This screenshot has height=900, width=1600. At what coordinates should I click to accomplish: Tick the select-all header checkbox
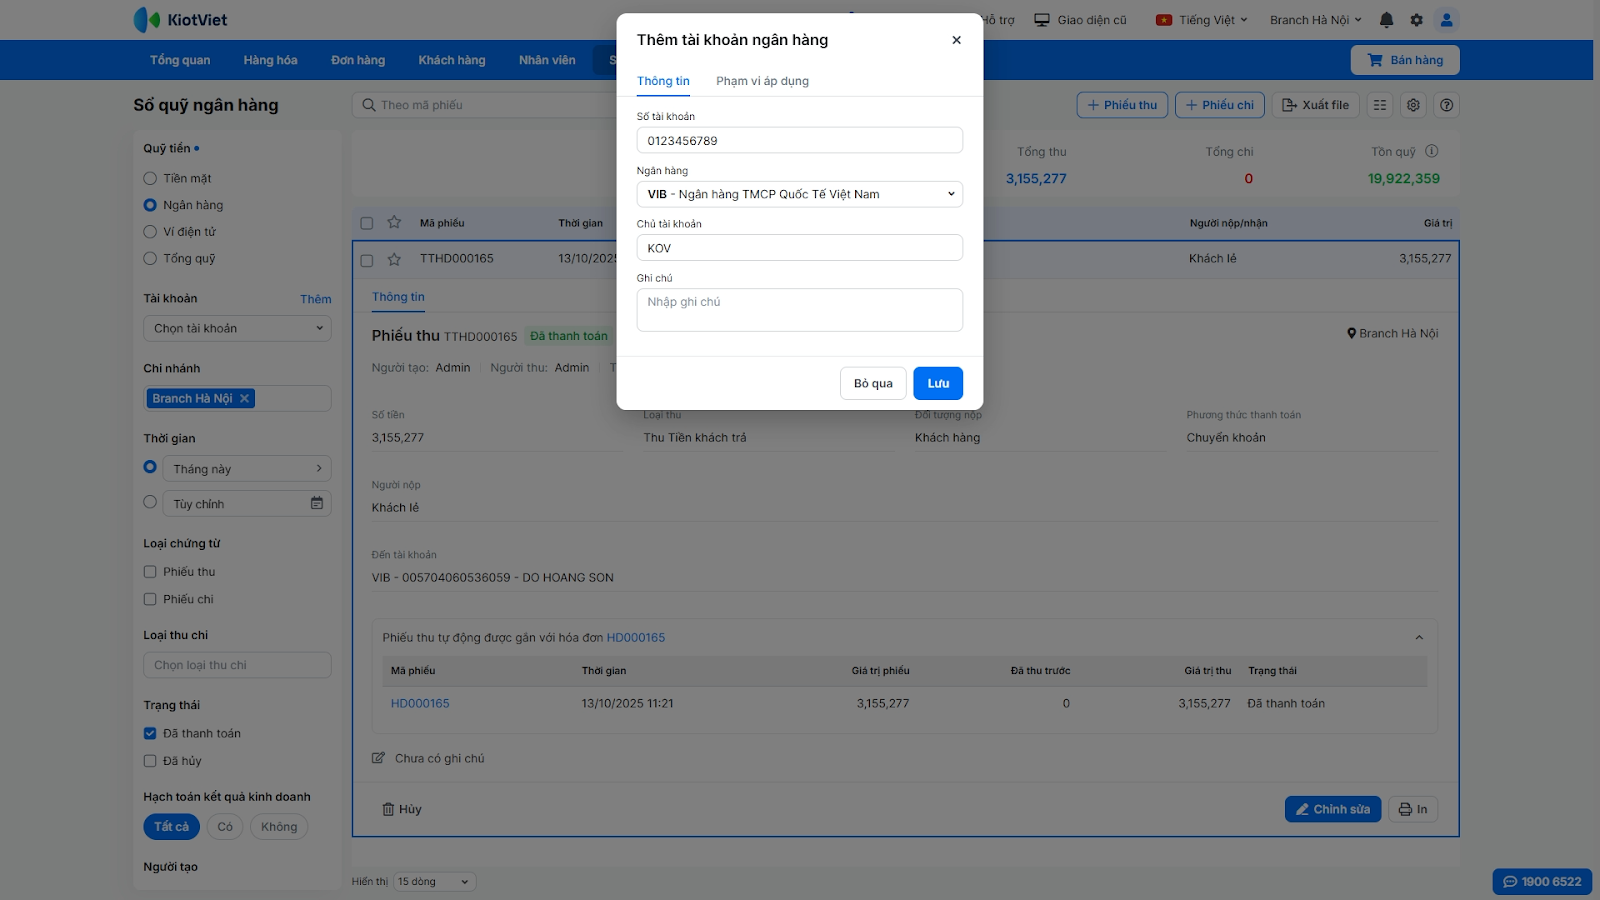tap(367, 223)
